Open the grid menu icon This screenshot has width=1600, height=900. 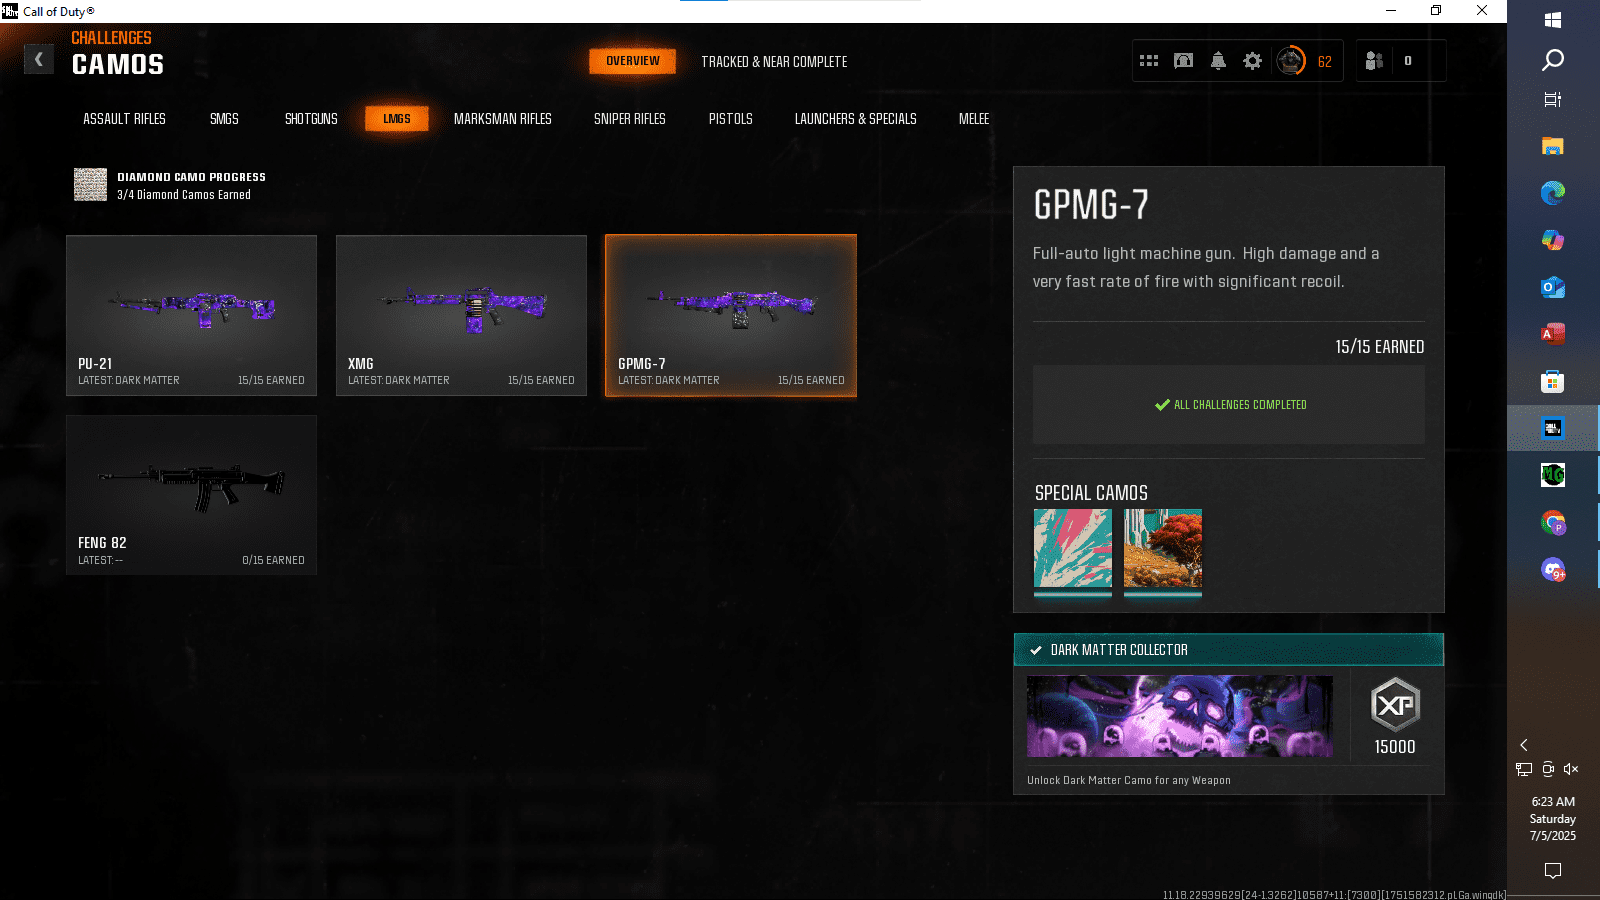coord(1149,61)
